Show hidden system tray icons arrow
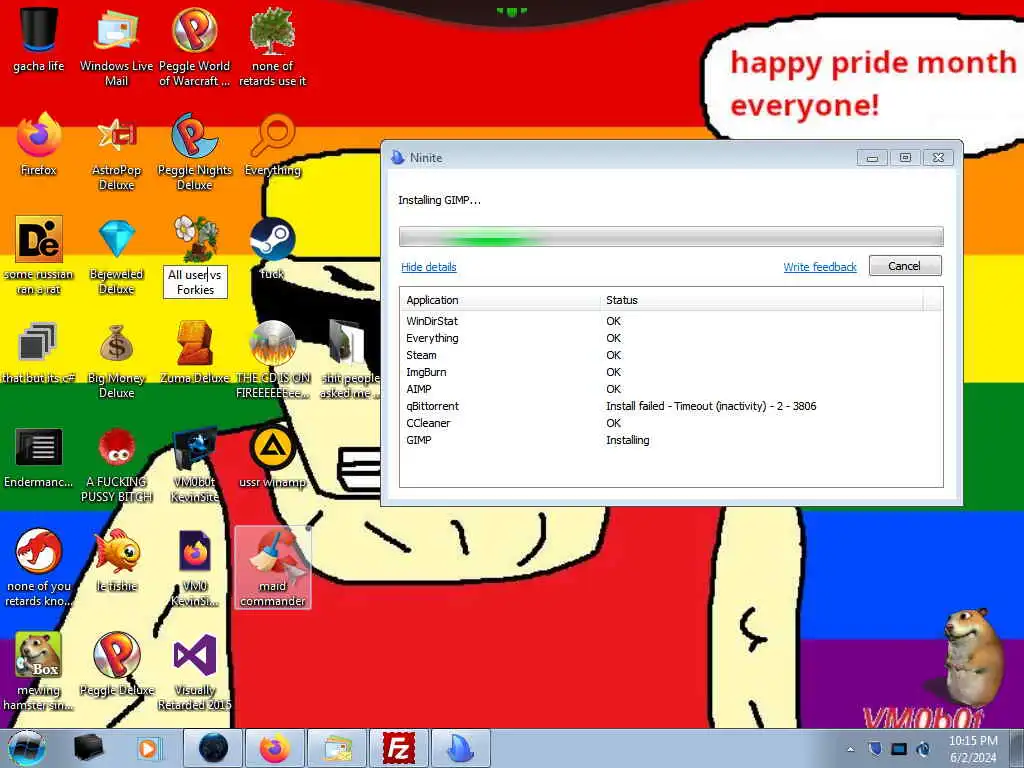1024x768 pixels. point(850,750)
